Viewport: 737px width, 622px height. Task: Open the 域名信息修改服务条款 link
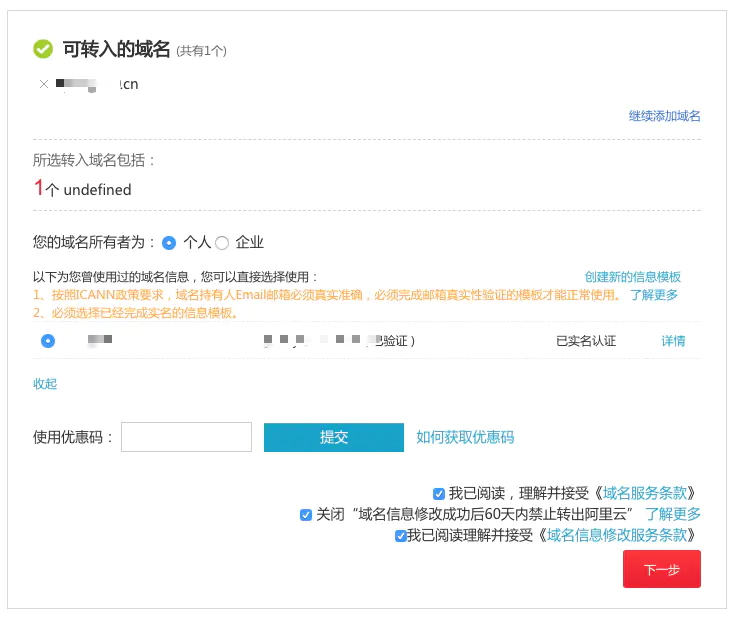[x=617, y=535]
